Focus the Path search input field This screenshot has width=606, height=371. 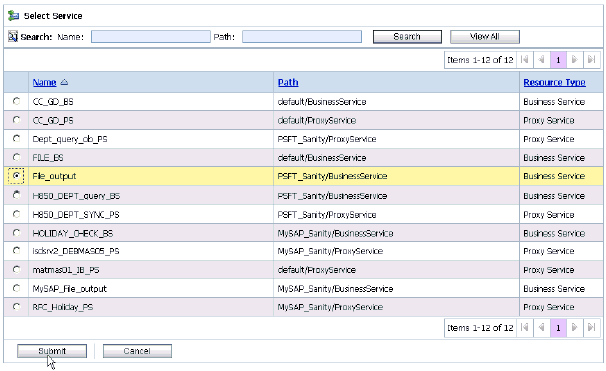tap(302, 37)
